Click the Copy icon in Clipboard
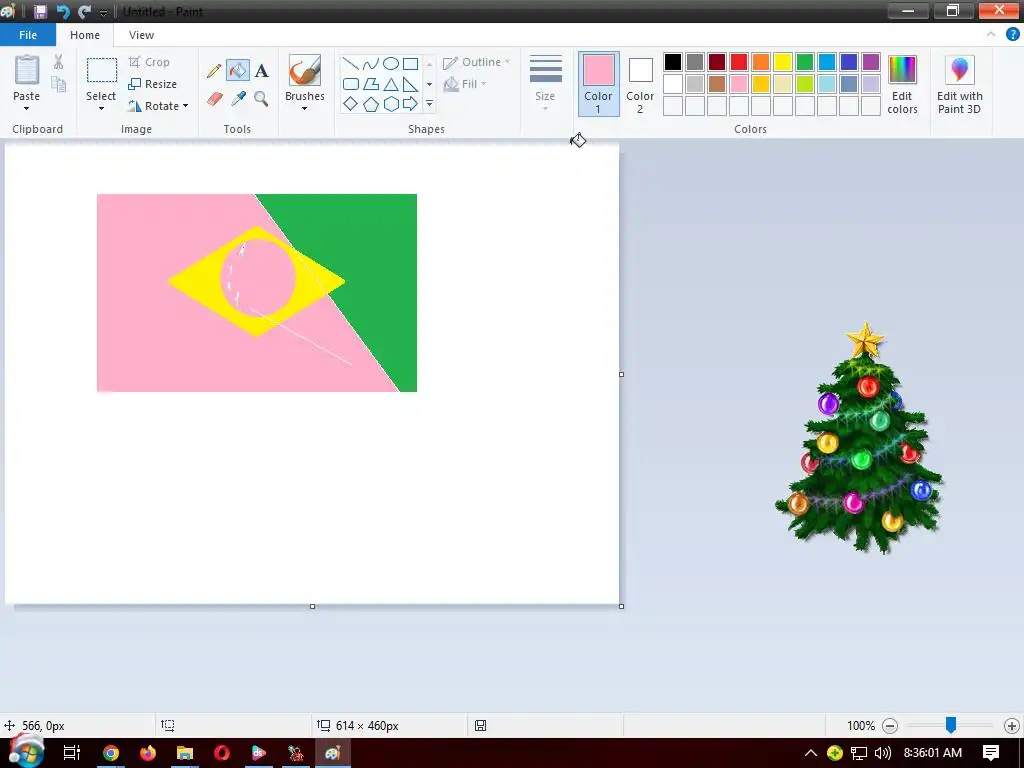Image resolution: width=1024 pixels, height=768 pixels. click(x=59, y=84)
